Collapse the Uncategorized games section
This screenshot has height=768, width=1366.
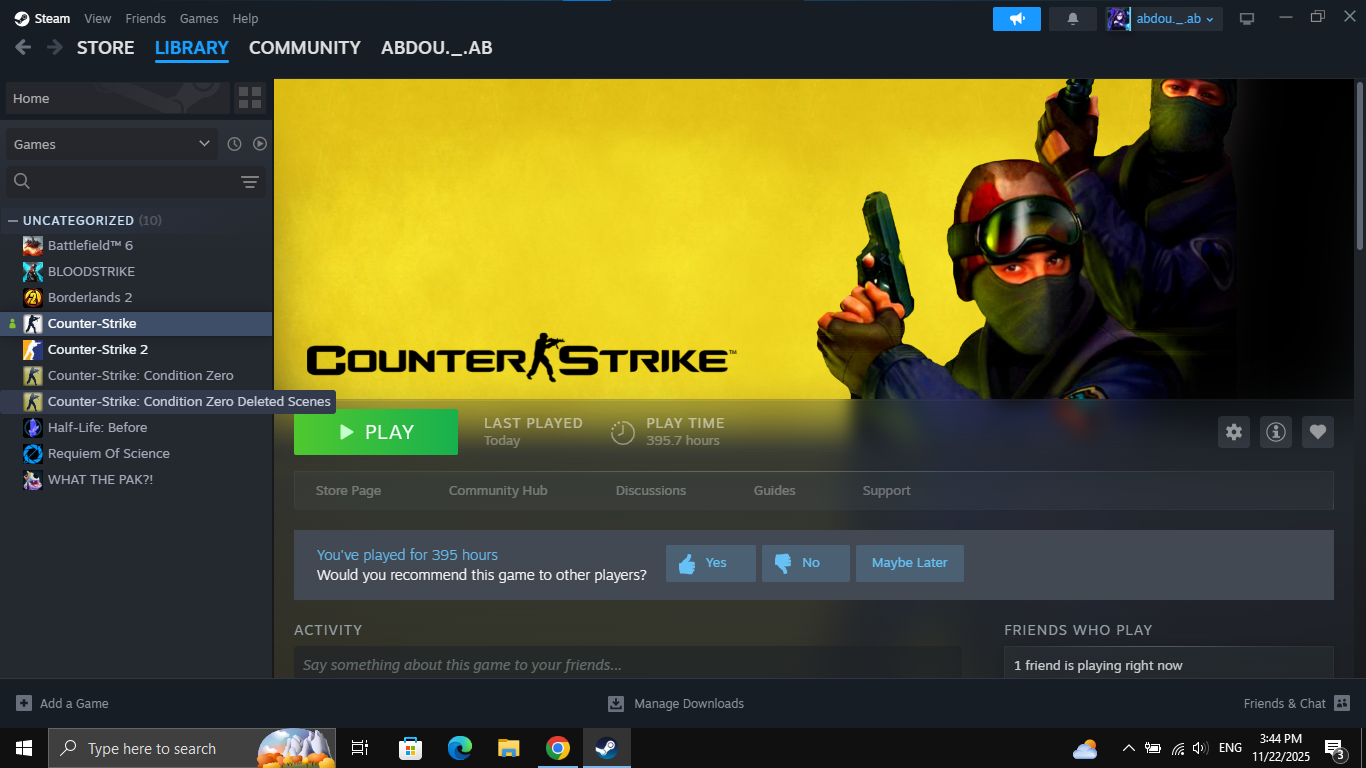(13, 220)
